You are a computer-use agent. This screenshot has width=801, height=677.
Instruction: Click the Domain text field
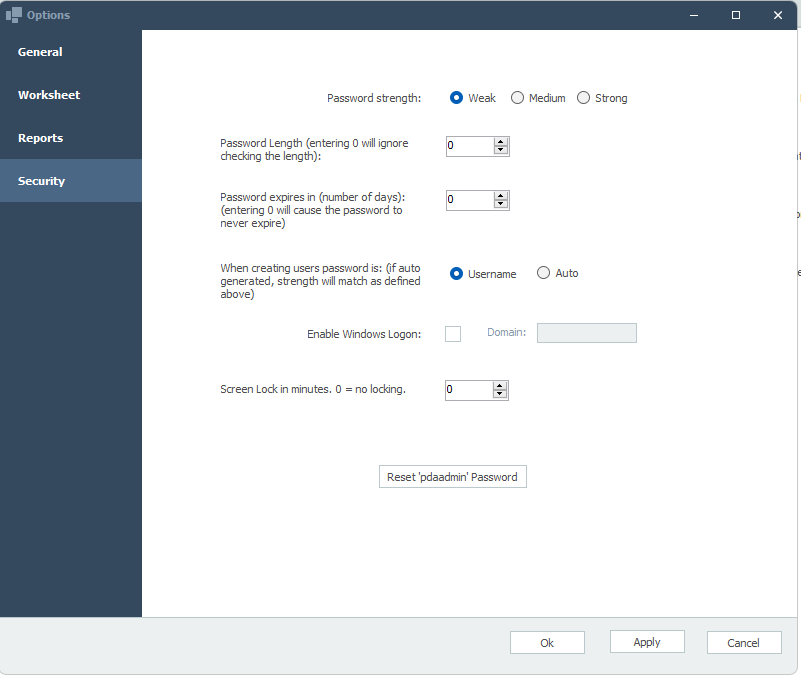(x=586, y=333)
